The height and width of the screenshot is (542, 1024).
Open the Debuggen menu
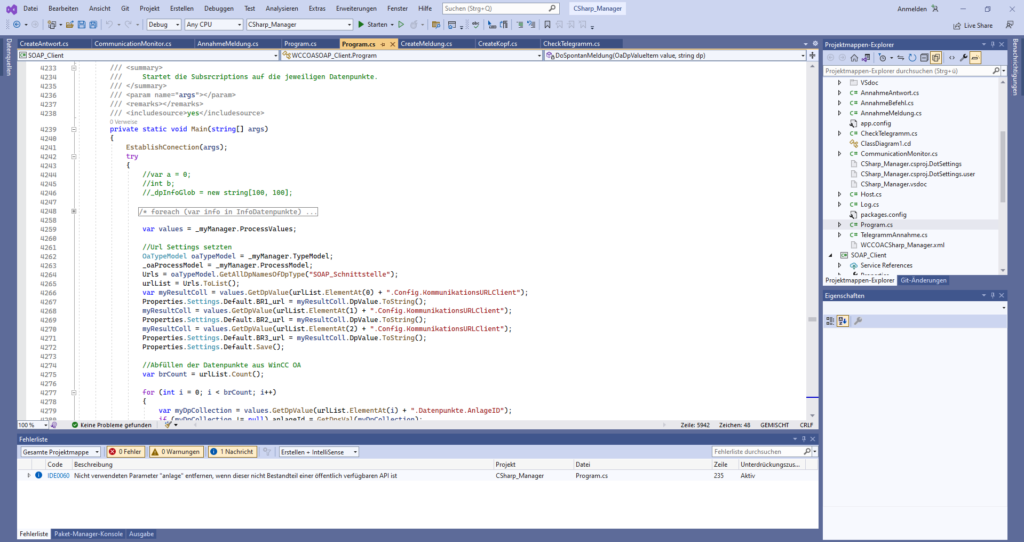[x=219, y=8]
